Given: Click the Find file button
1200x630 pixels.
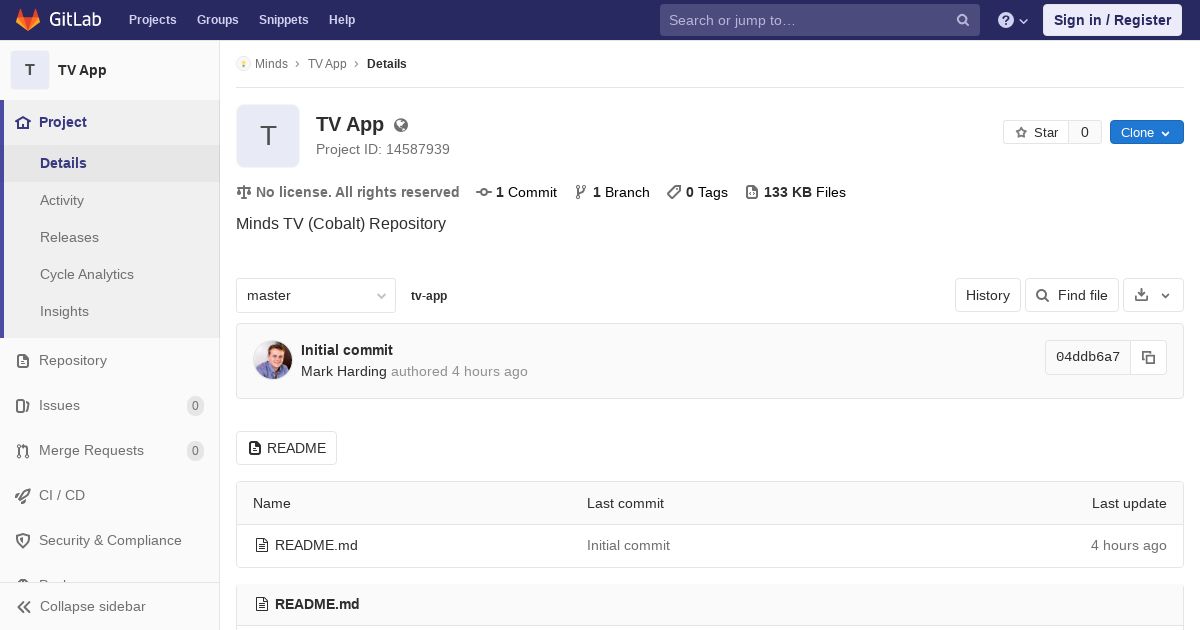Looking at the screenshot, I should coord(1072,295).
